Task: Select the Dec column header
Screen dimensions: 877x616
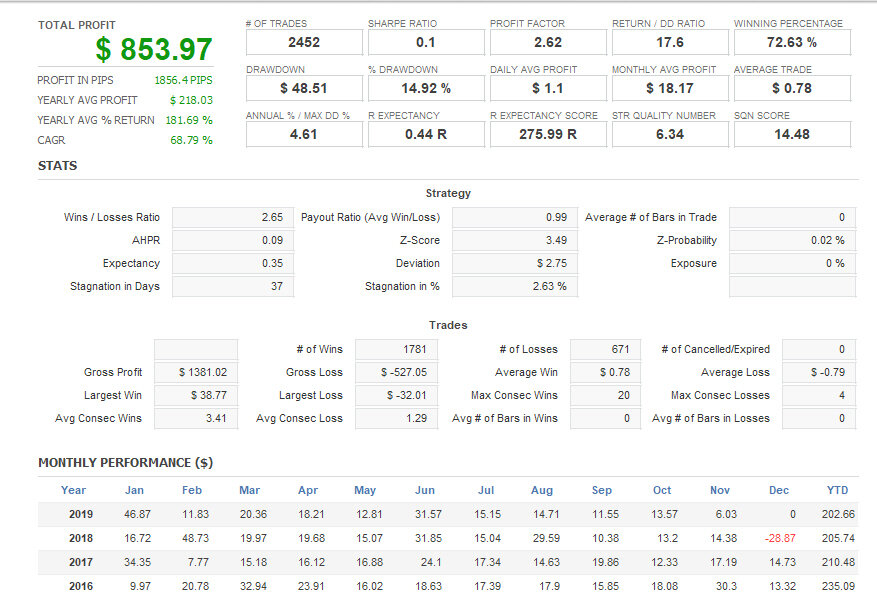Action: click(779, 490)
